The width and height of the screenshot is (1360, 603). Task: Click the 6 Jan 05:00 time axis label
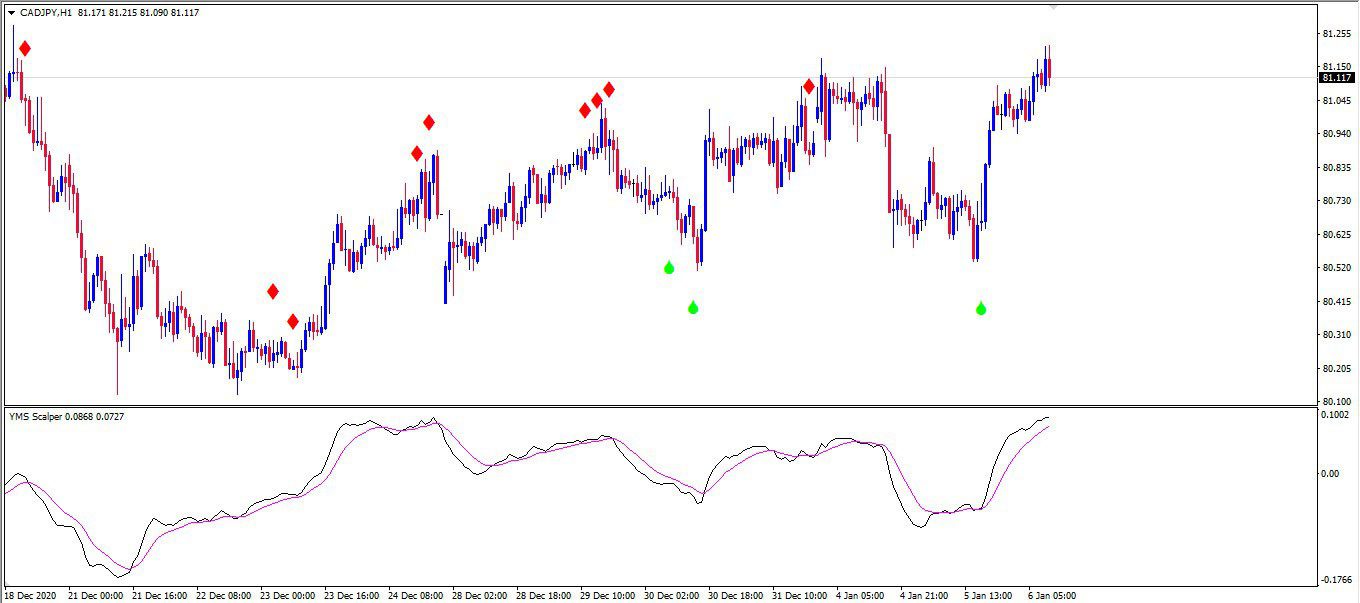[1052, 595]
